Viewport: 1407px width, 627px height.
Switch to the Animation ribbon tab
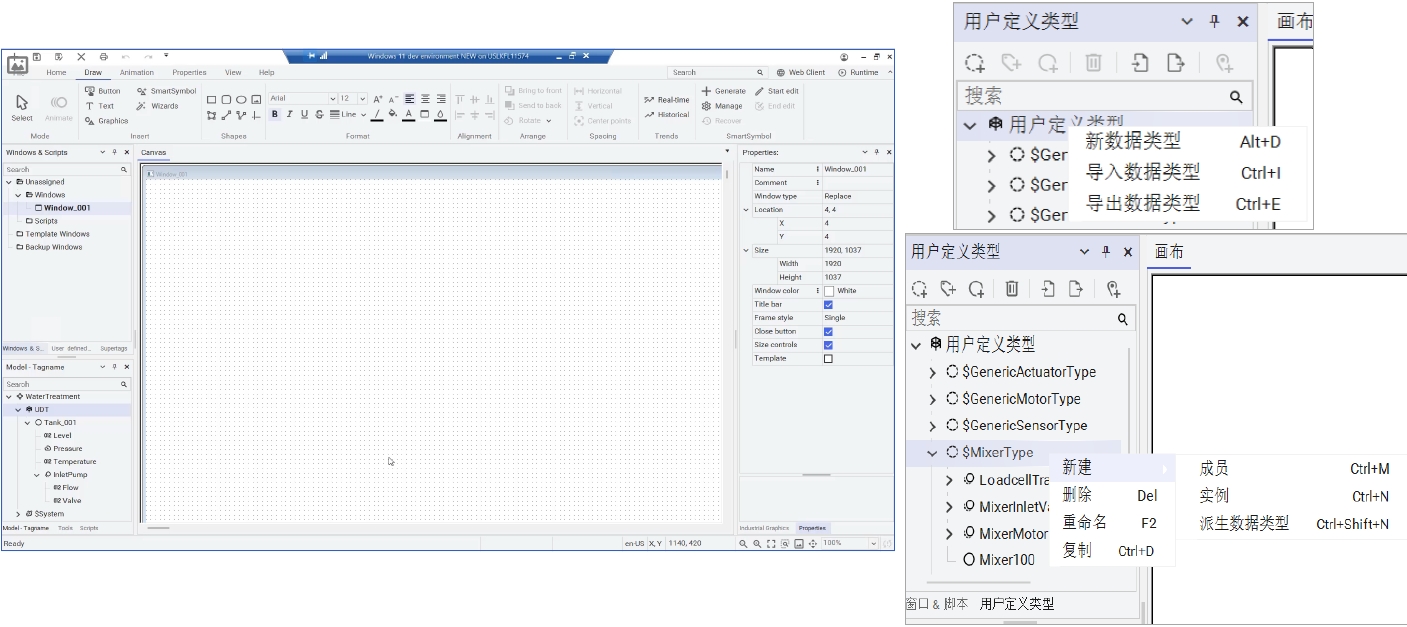tap(137, 72)
